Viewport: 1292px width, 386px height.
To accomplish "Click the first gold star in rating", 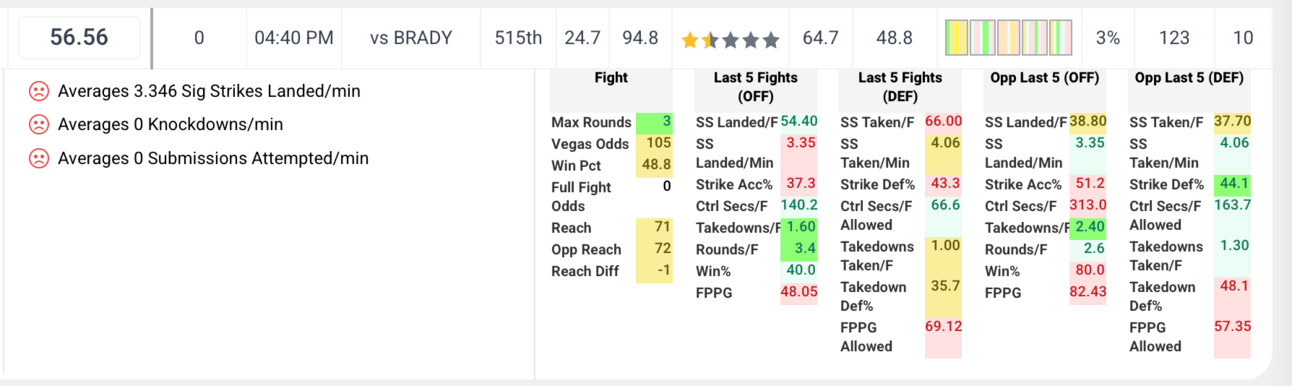I will (690, 40).
